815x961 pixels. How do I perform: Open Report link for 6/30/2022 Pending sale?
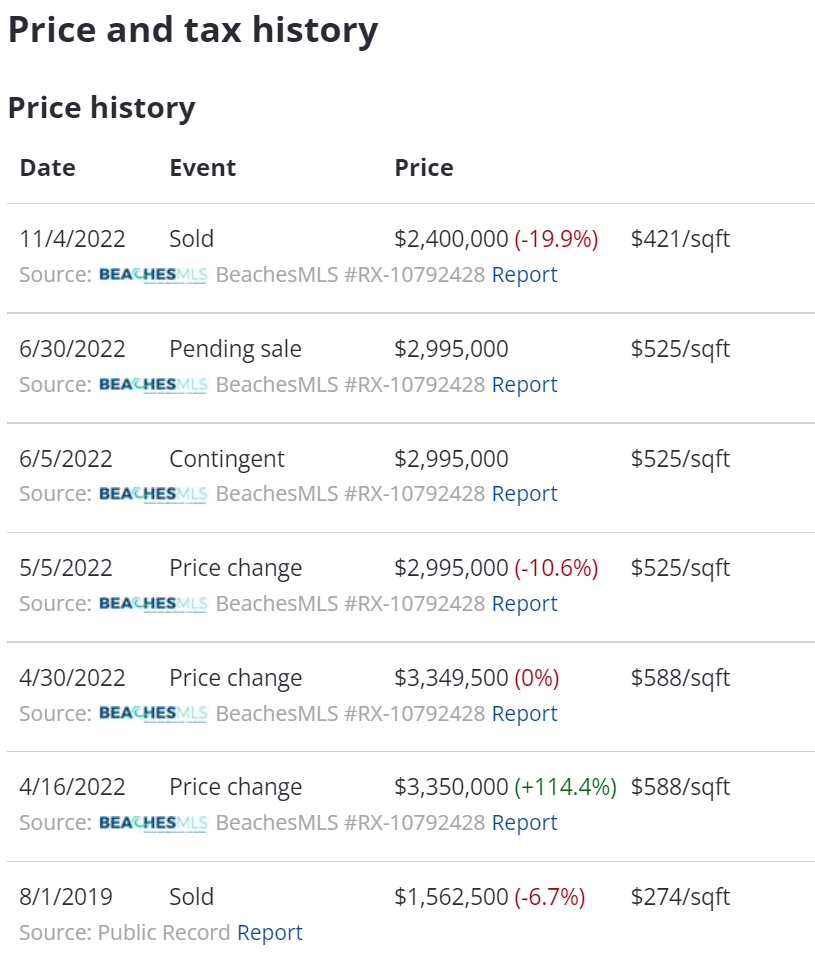(x=525, y=384)
